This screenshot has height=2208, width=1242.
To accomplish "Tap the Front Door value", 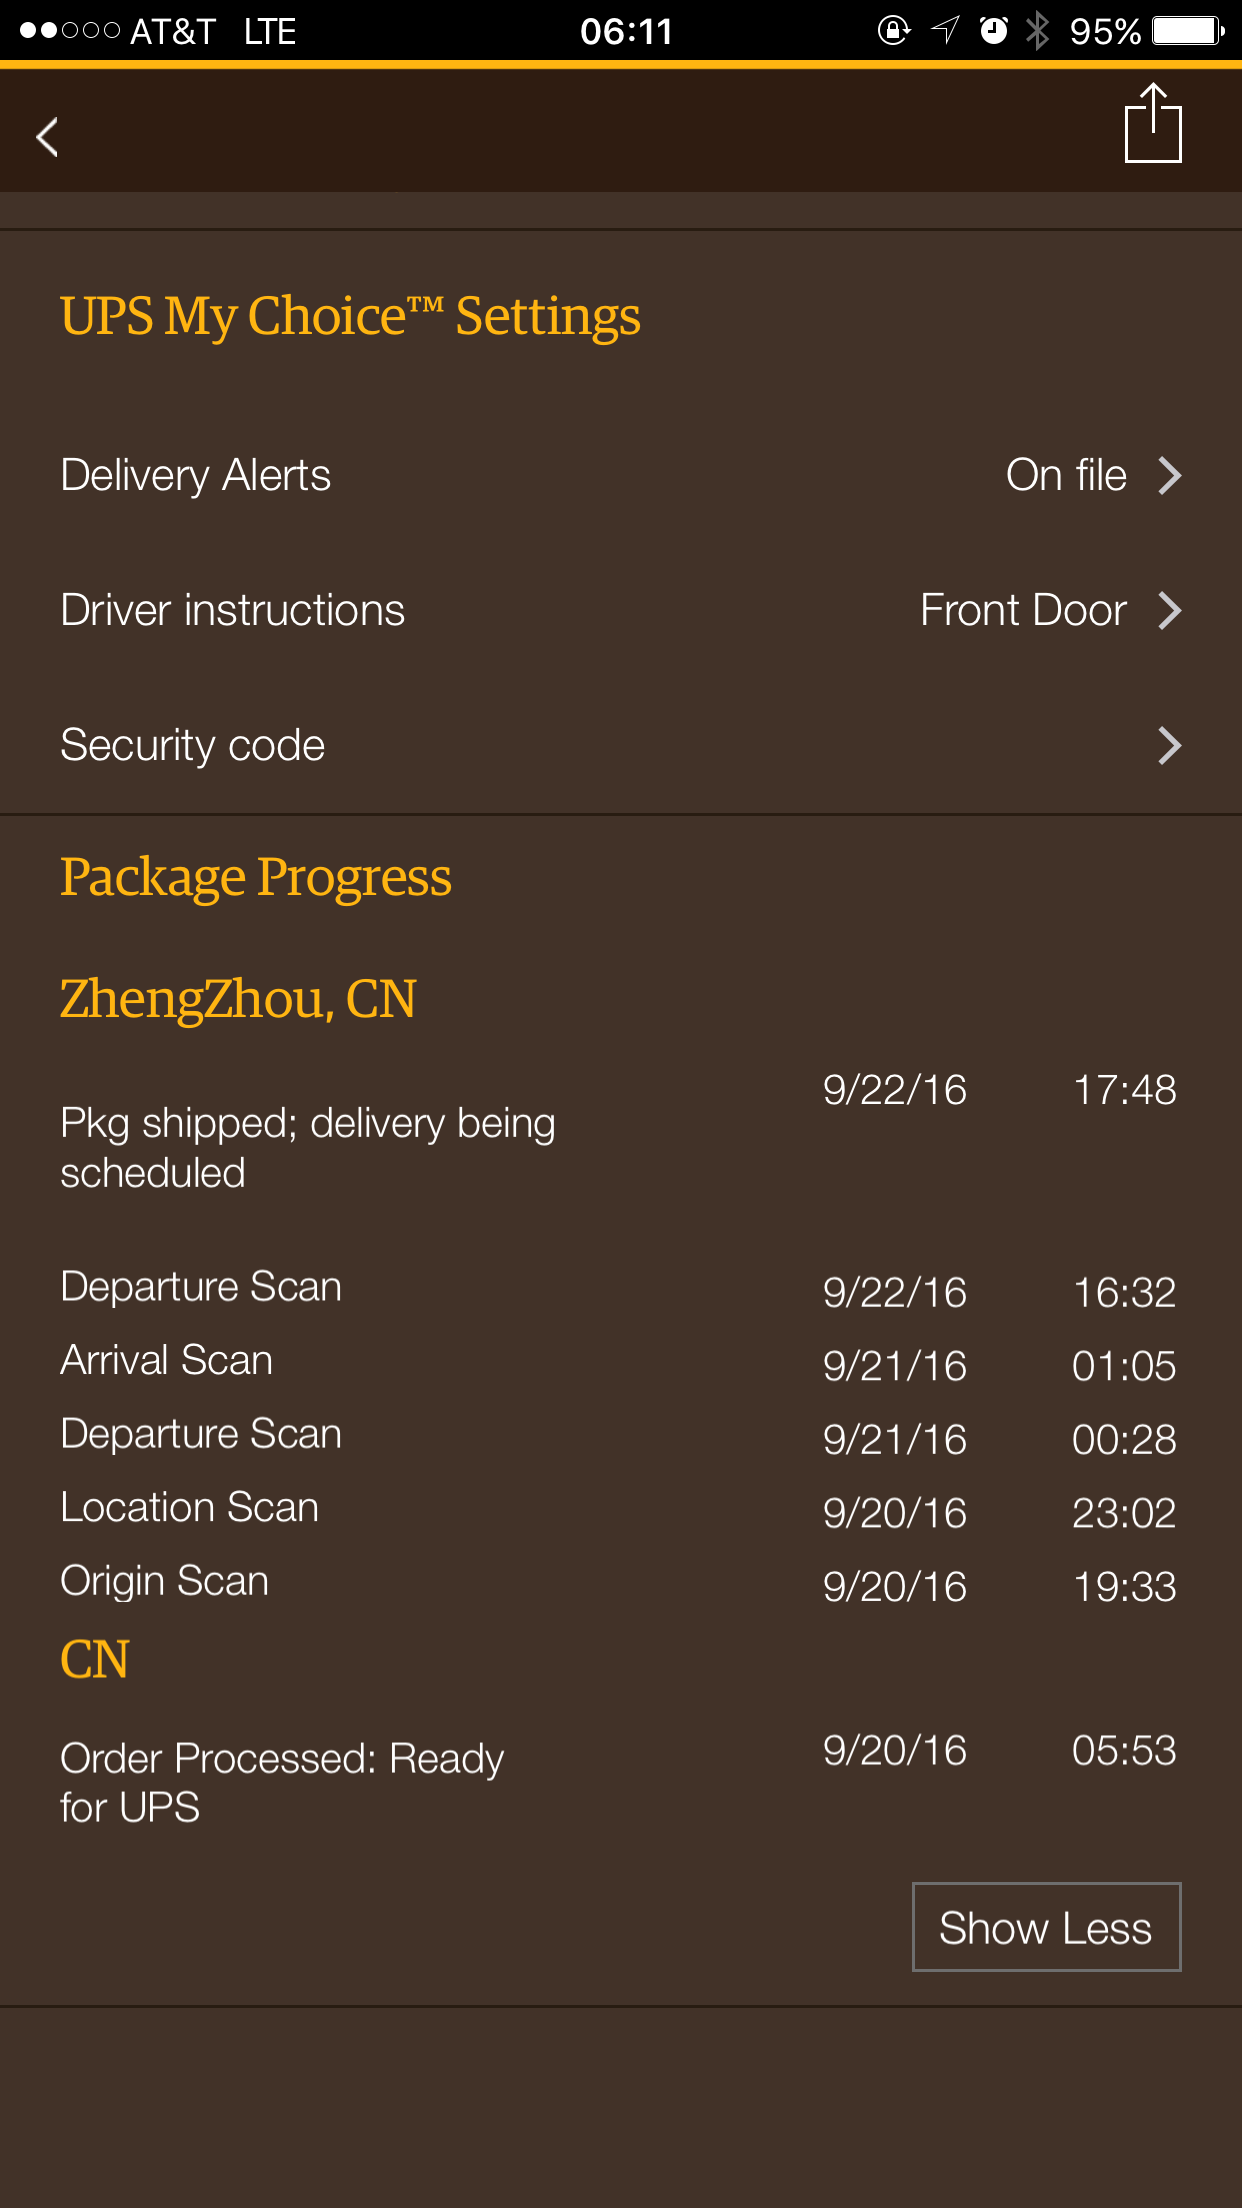I will (x=1023, y=611).
